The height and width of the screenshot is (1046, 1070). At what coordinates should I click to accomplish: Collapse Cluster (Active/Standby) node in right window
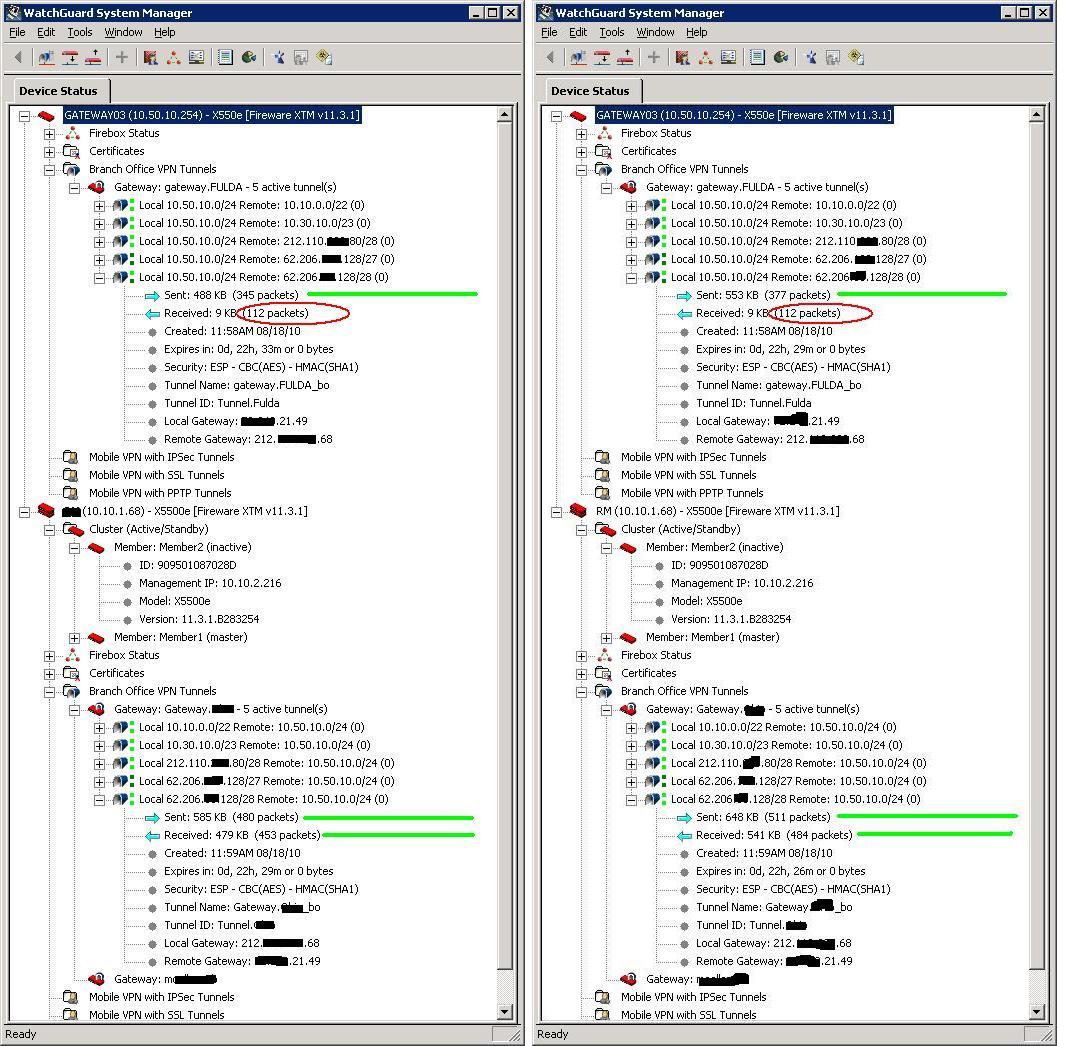point(581,530)
